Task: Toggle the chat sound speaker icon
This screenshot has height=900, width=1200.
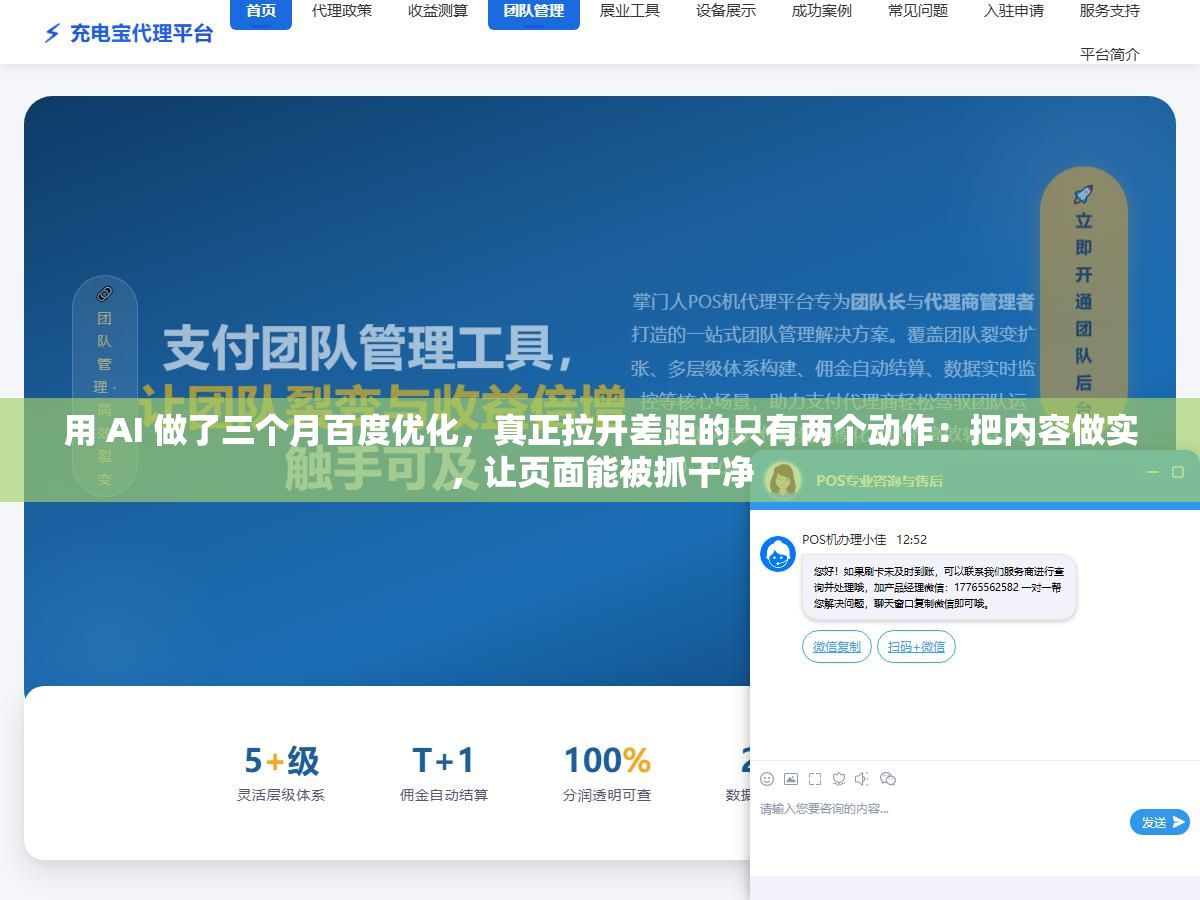Action: 863,779
